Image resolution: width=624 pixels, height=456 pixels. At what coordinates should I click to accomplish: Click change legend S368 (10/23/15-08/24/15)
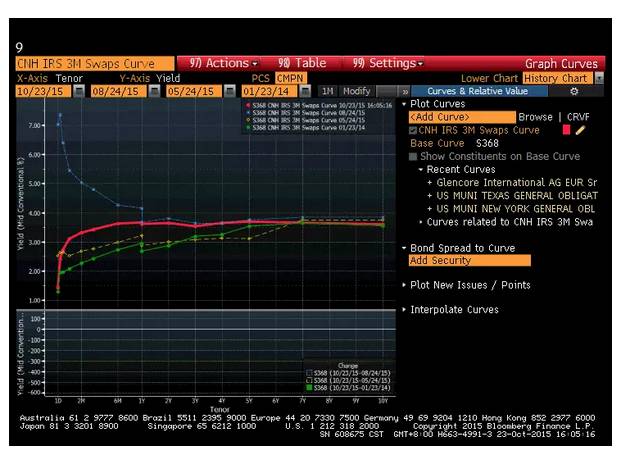[348, 373]
